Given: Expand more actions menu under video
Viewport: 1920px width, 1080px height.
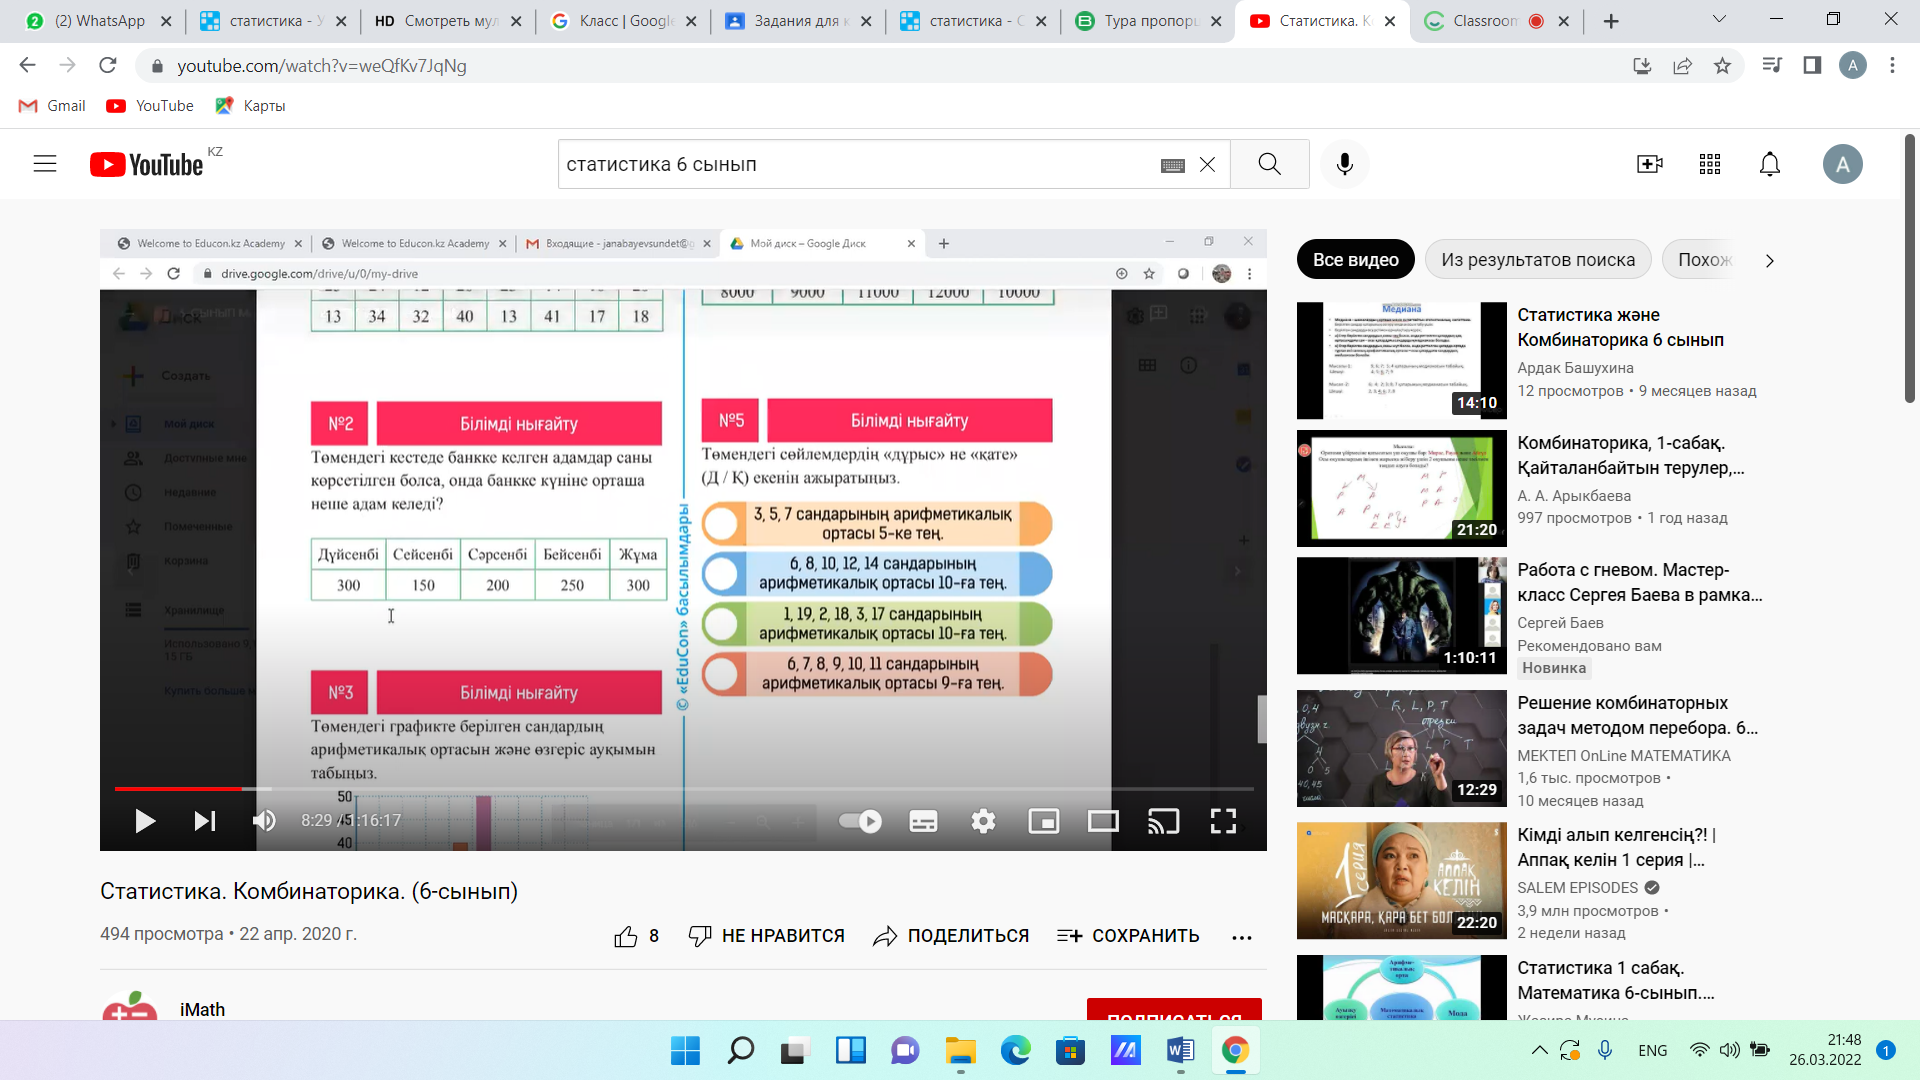Looking at the screenshot, I should 1241,937.
